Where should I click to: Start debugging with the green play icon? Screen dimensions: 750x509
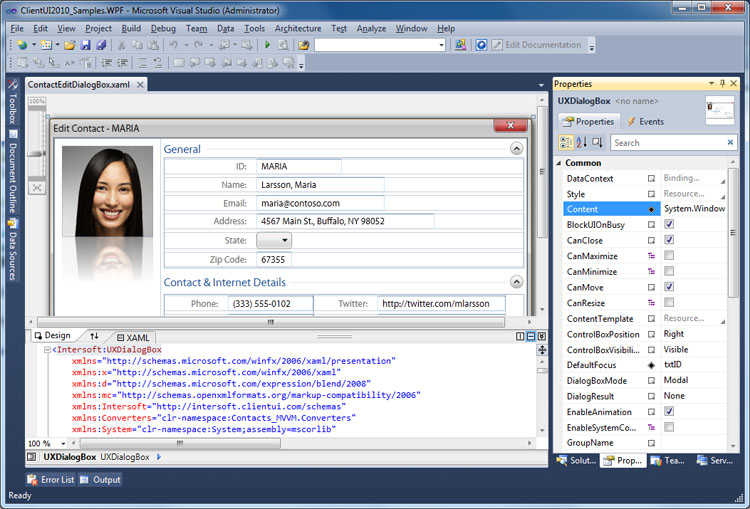point(267,45)
